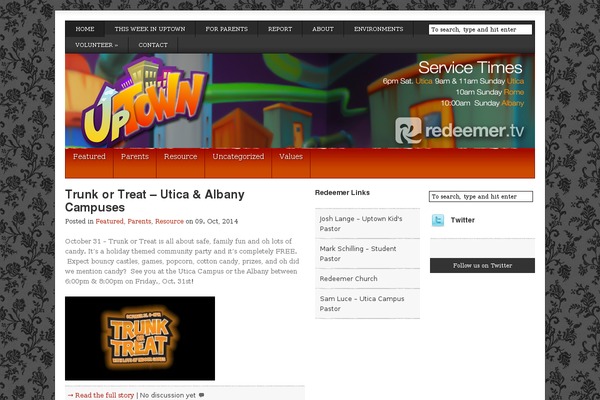Select the Featured category tab
The height and width of the screenshot is (400, 600).
89,163
